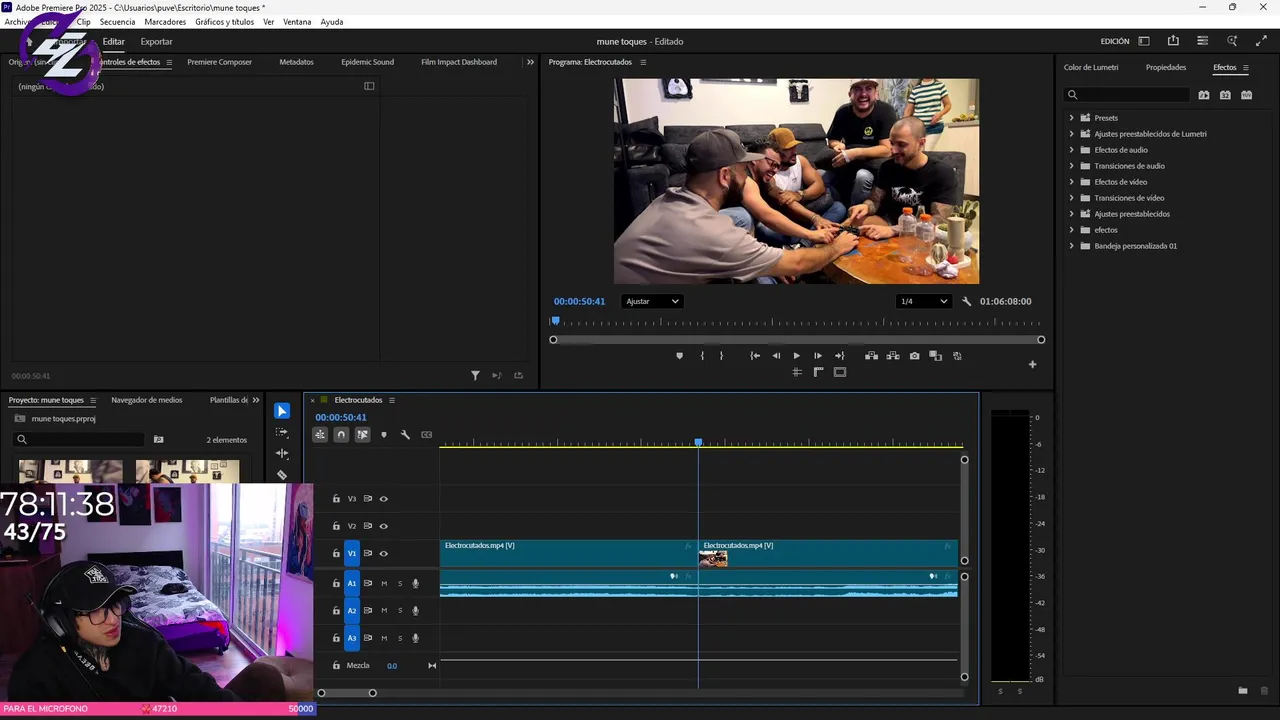This screenshot has width=1280, height=720.
Task: Enable voice-over record on A1
Action: 416,583
